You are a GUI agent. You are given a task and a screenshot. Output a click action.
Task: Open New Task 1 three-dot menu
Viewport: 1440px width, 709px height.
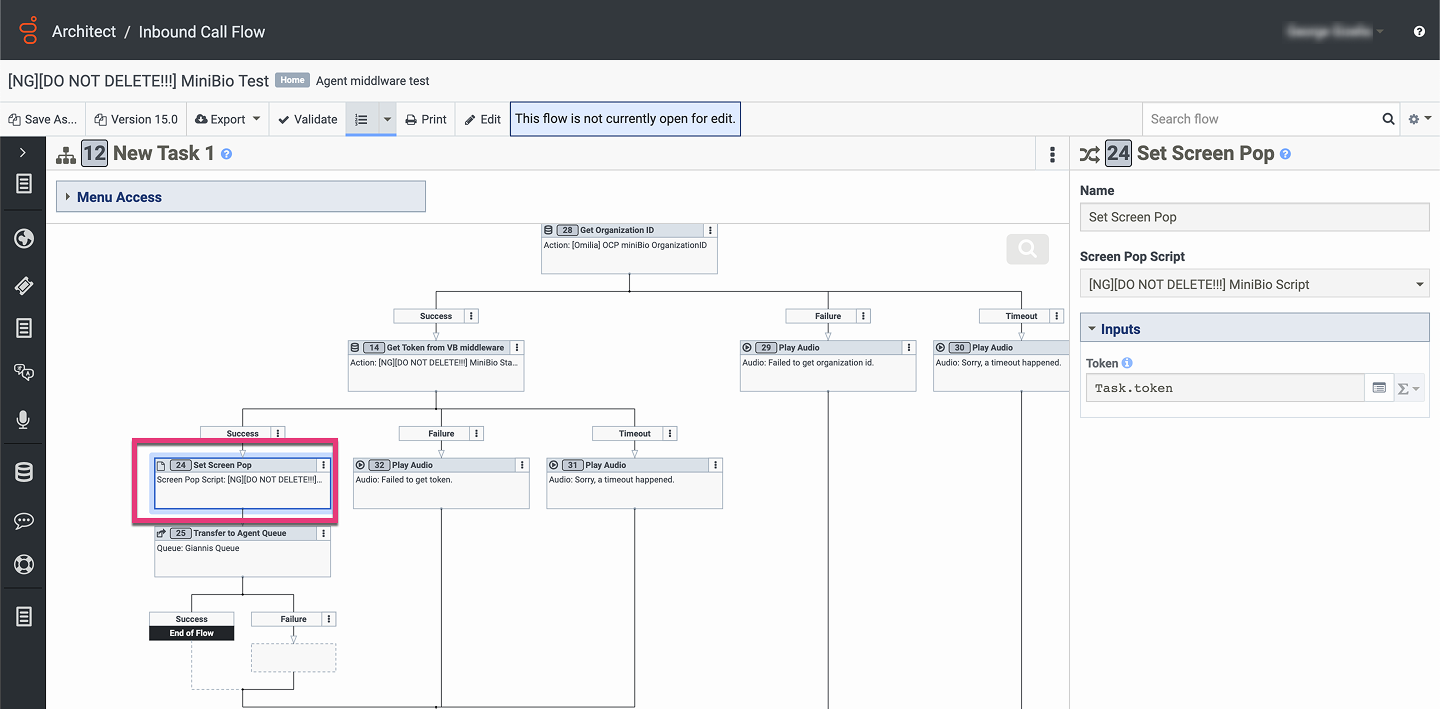coord(1052,154)
